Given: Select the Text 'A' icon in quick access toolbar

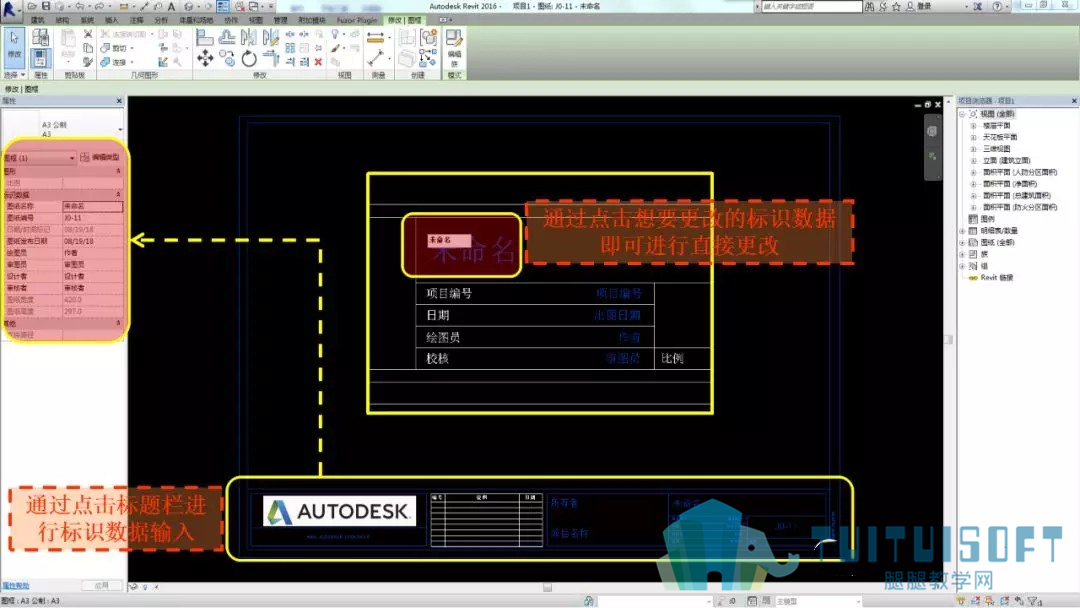Looking at the screenshot, I should (x=172, y=6).
